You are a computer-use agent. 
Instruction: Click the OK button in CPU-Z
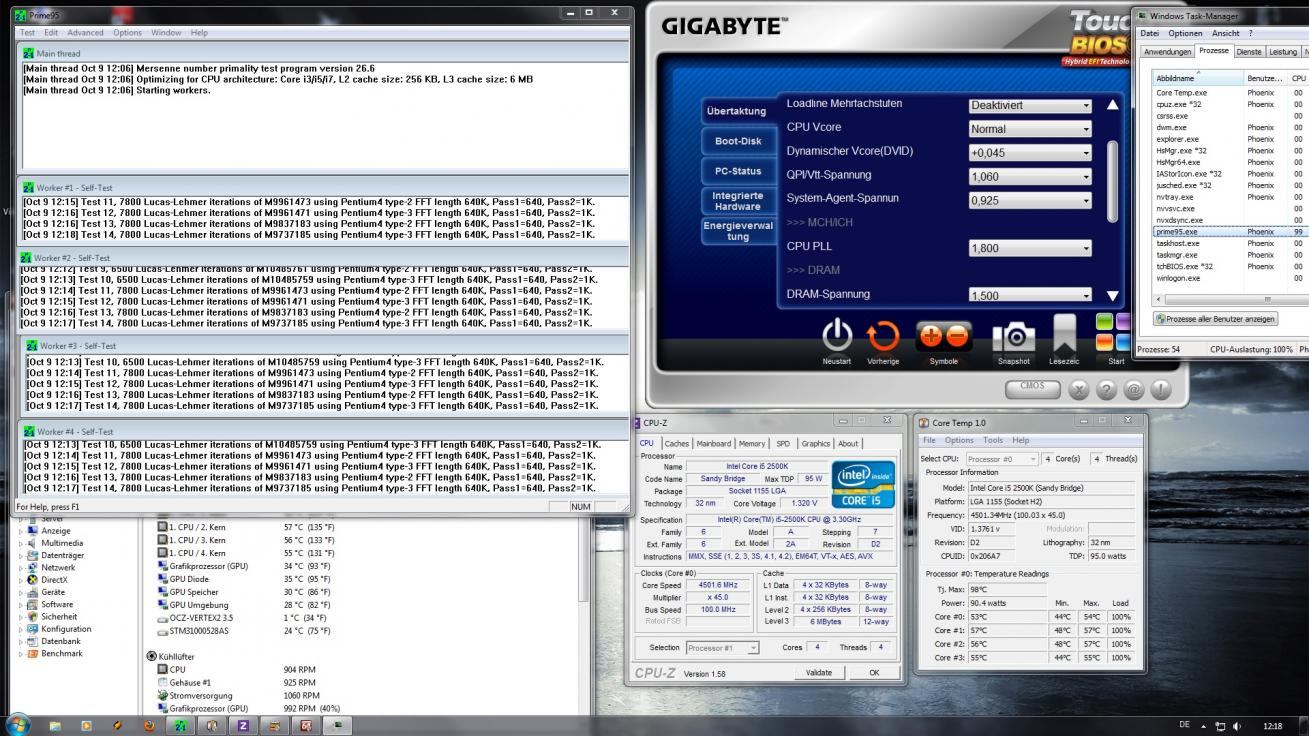pos(874,673)
